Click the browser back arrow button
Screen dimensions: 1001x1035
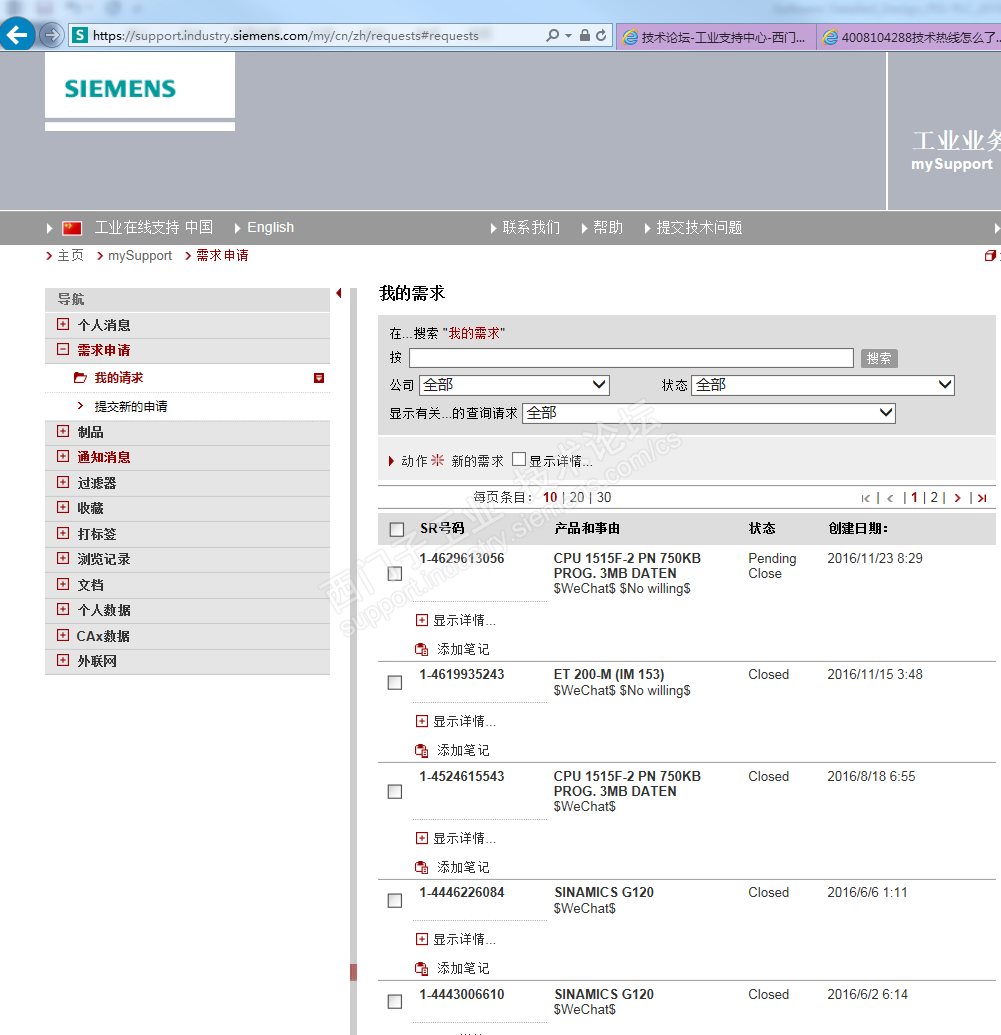pos(17,34)
